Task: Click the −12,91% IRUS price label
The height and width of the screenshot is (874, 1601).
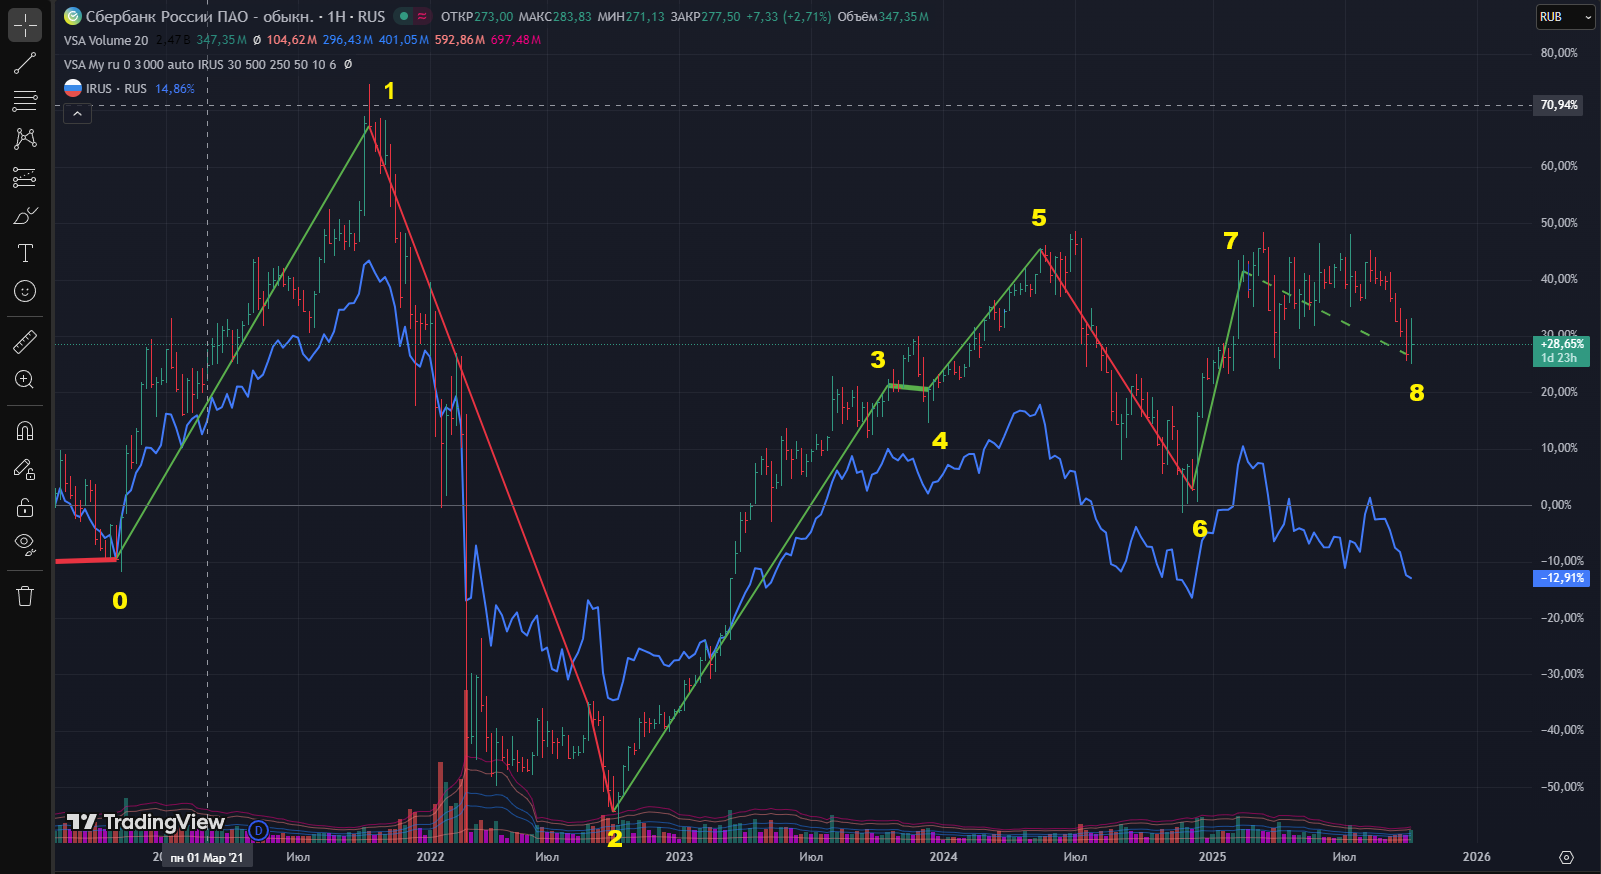Action: tap(1561, 578)
